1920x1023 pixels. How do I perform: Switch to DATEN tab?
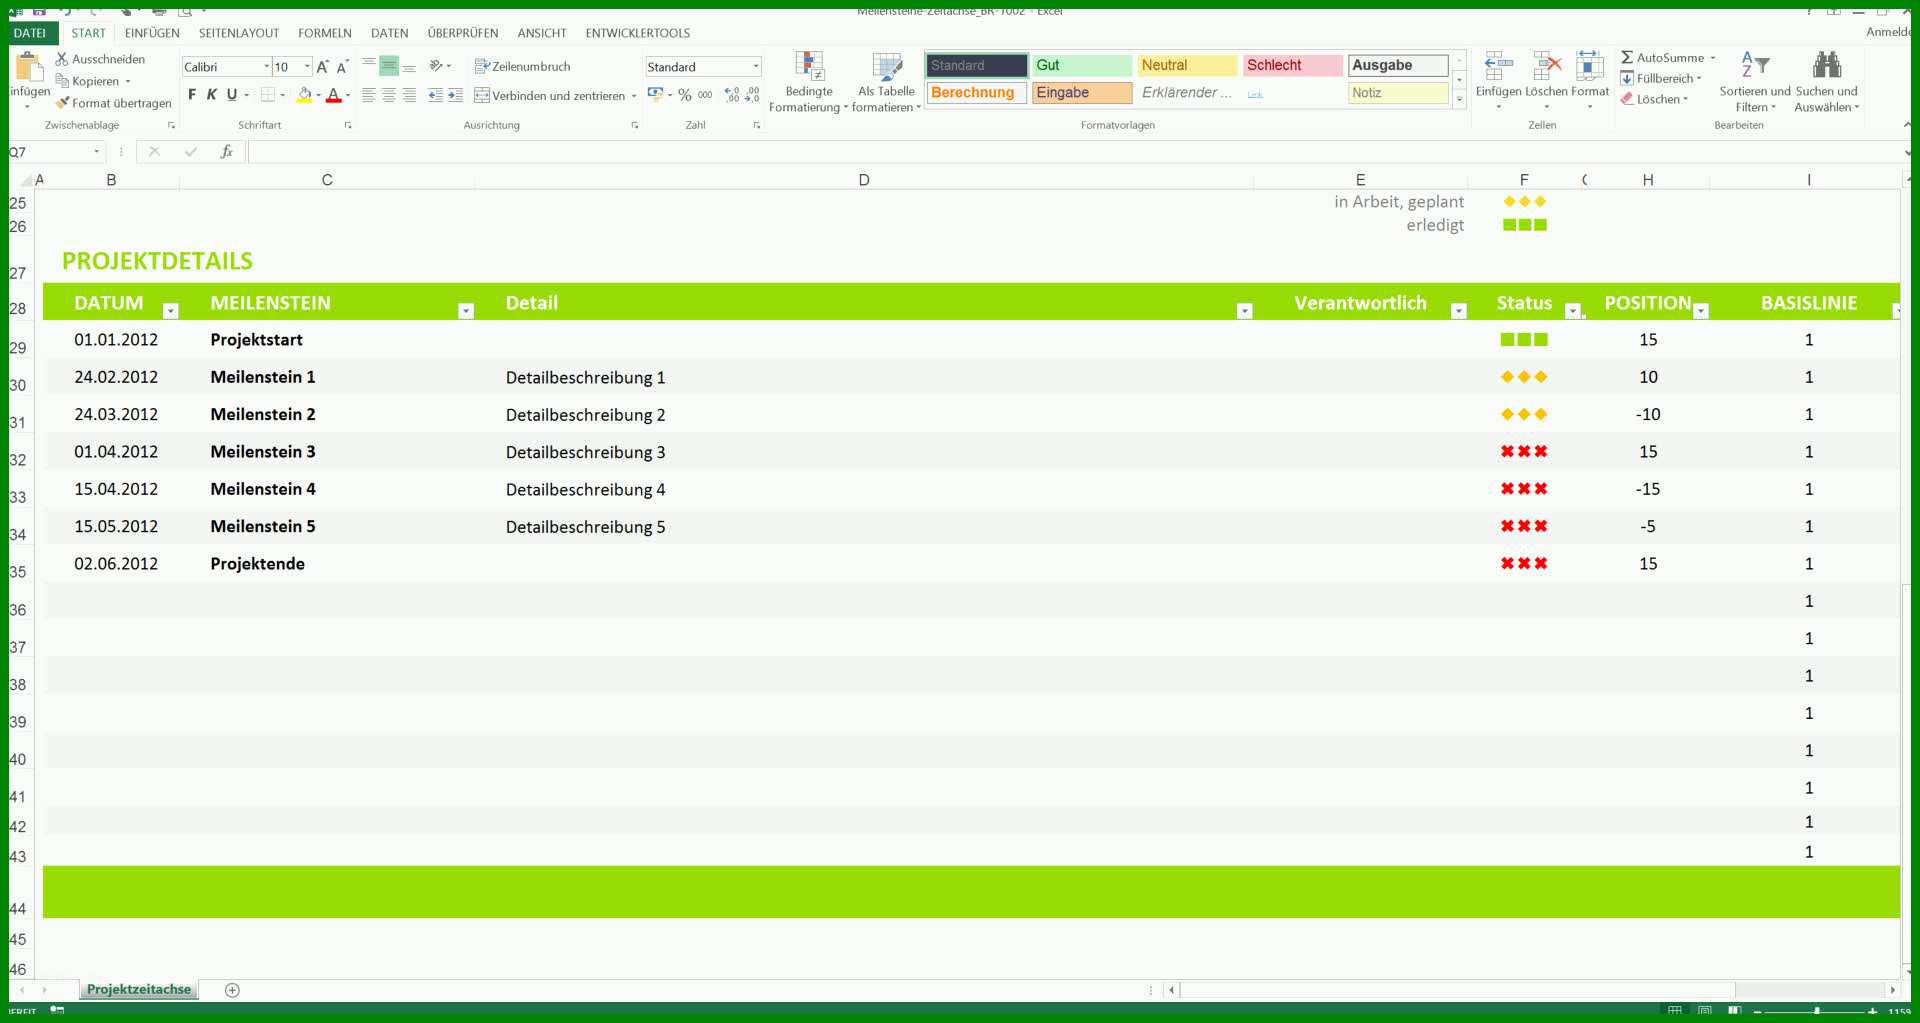click(x=390, y=33)
